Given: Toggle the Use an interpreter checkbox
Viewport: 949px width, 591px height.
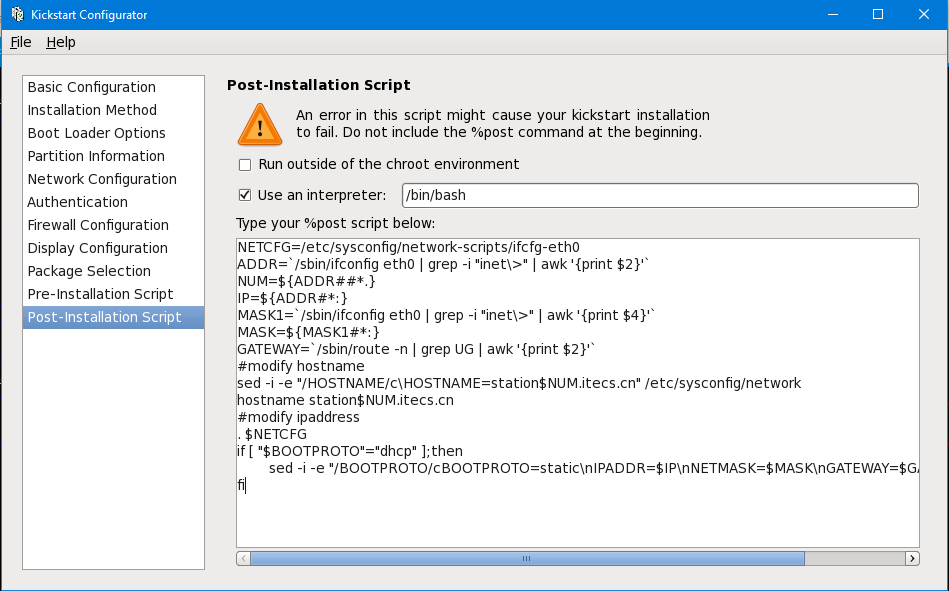Looking at the screenshot, I should [245, 195].
